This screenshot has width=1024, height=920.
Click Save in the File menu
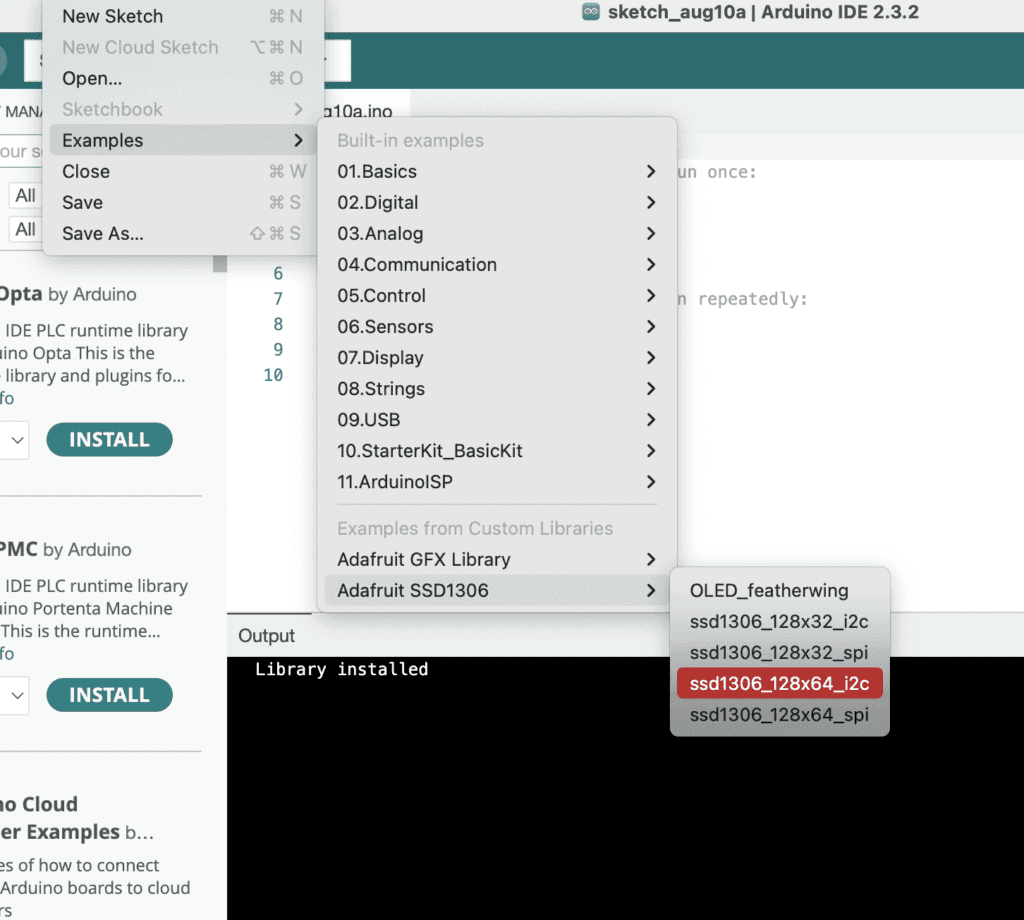pos(182,202)
